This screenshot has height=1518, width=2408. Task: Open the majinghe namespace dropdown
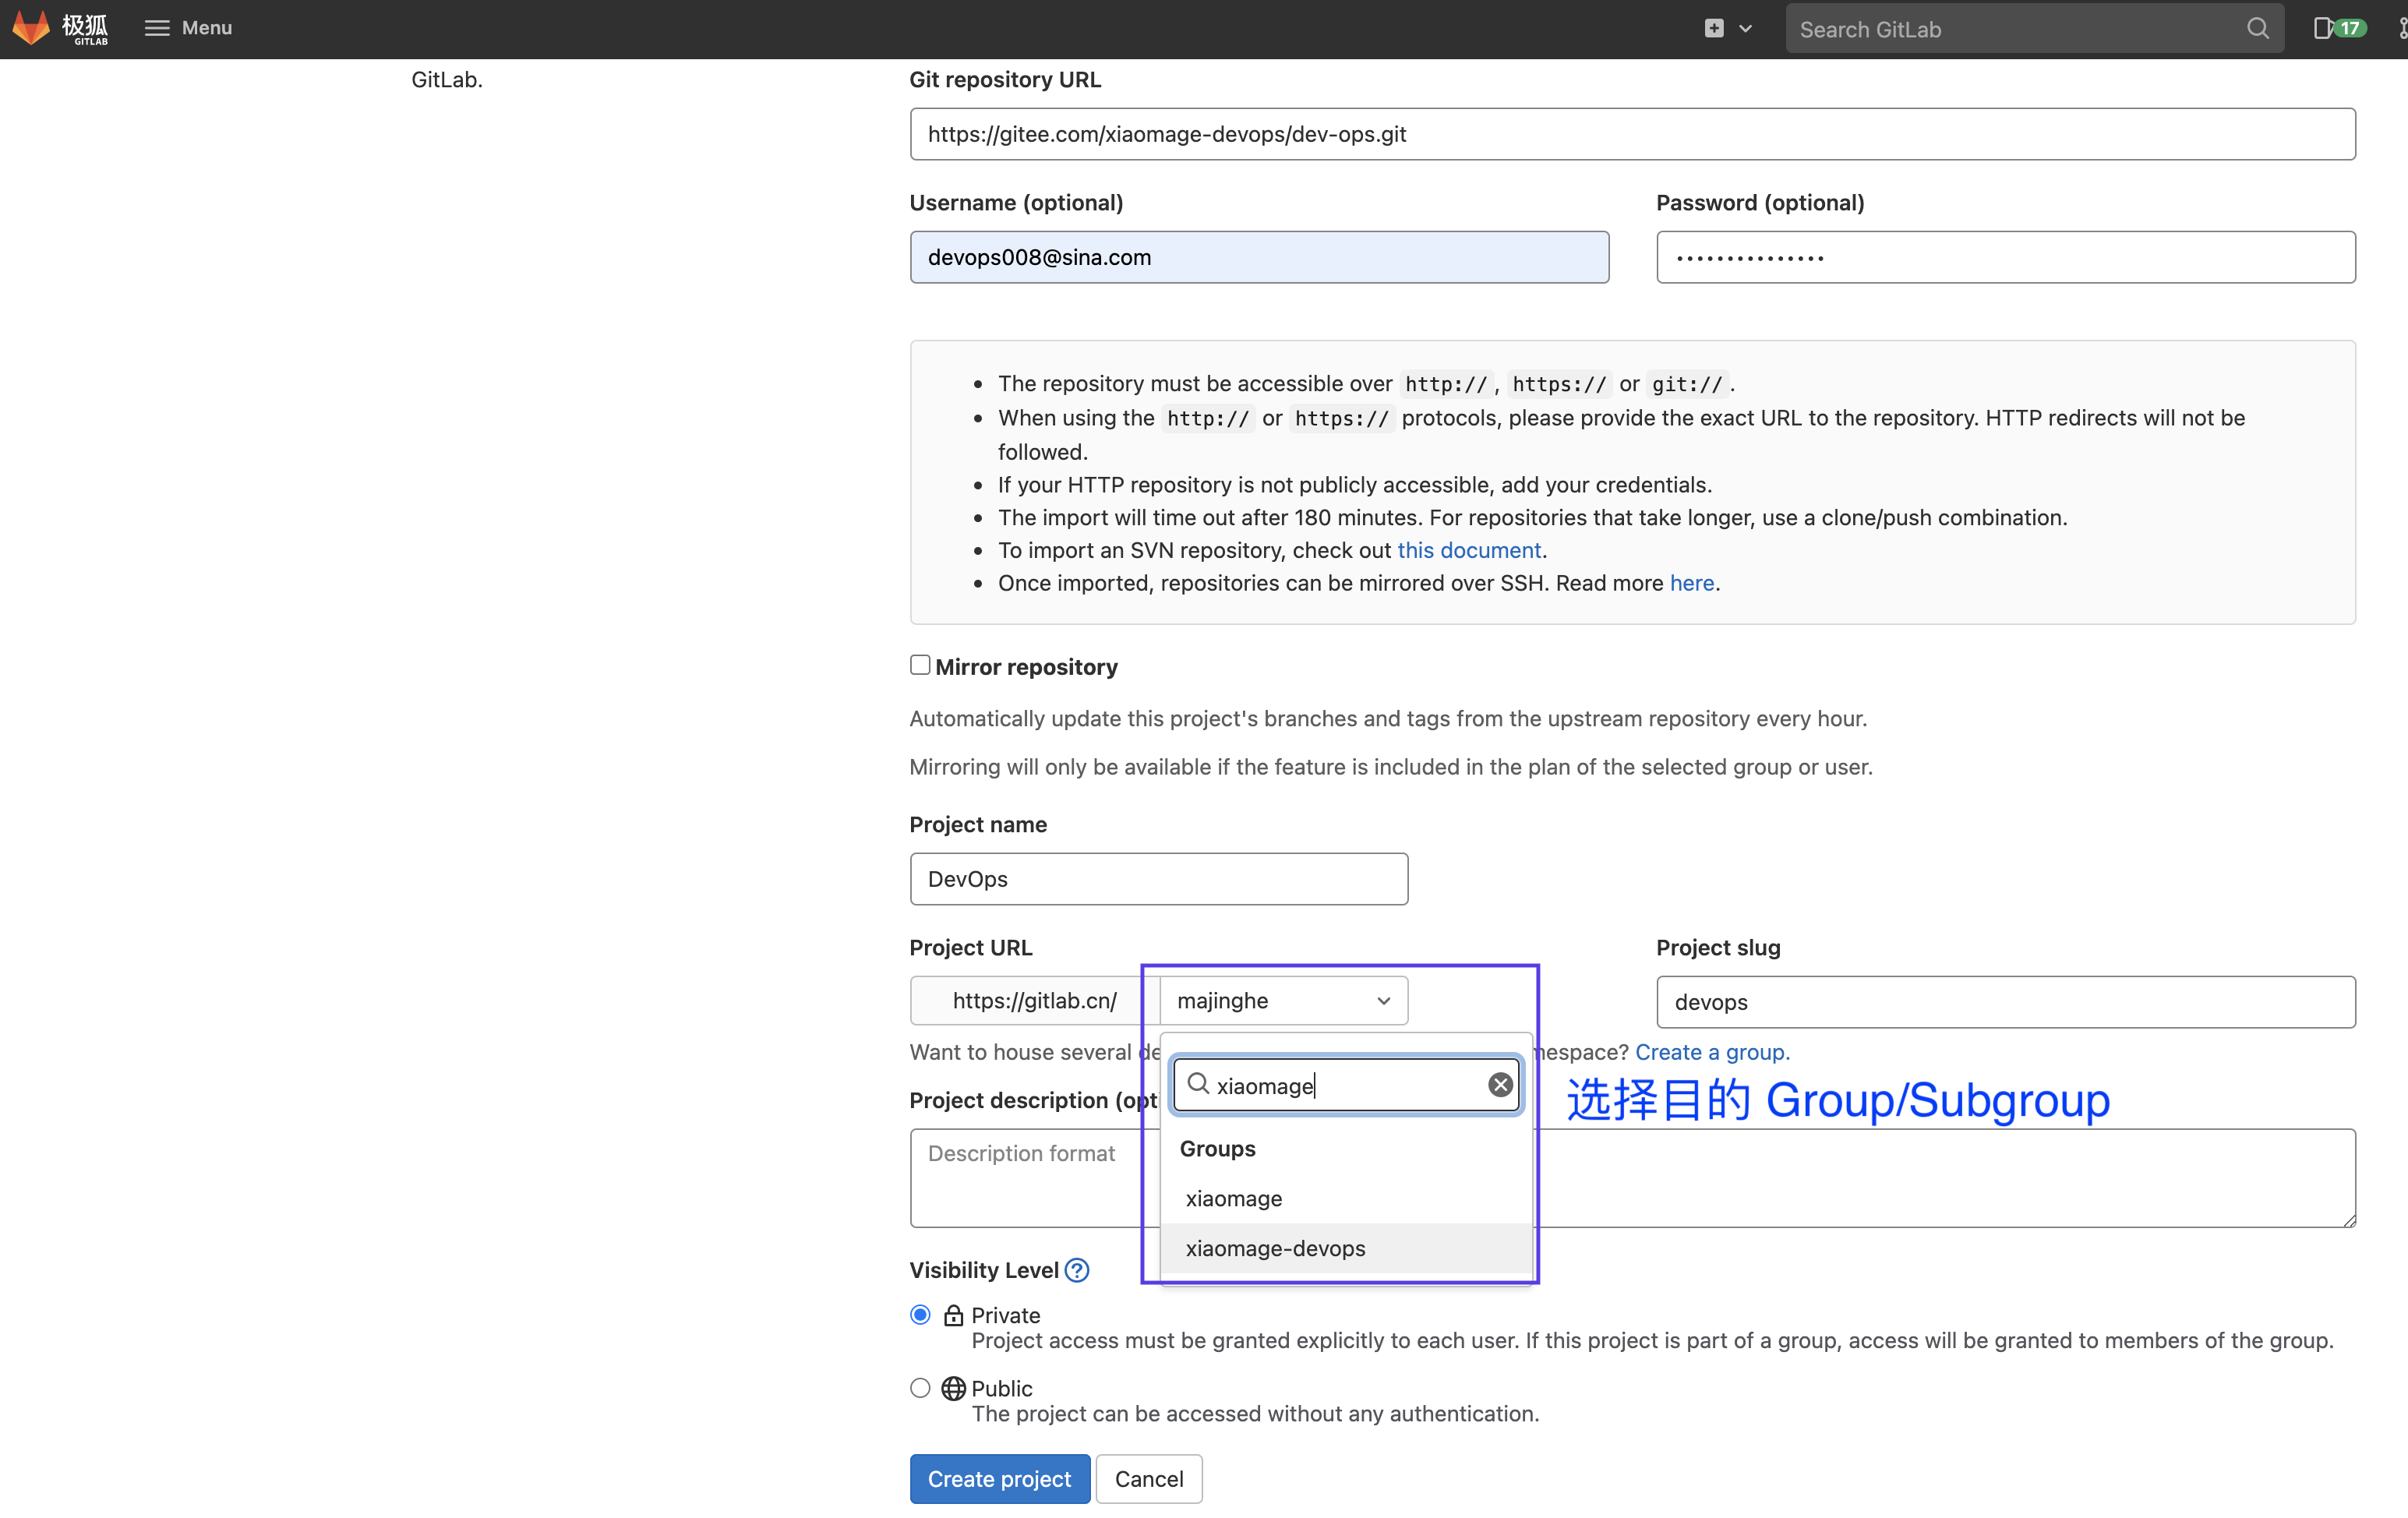pos(1283,1000)
